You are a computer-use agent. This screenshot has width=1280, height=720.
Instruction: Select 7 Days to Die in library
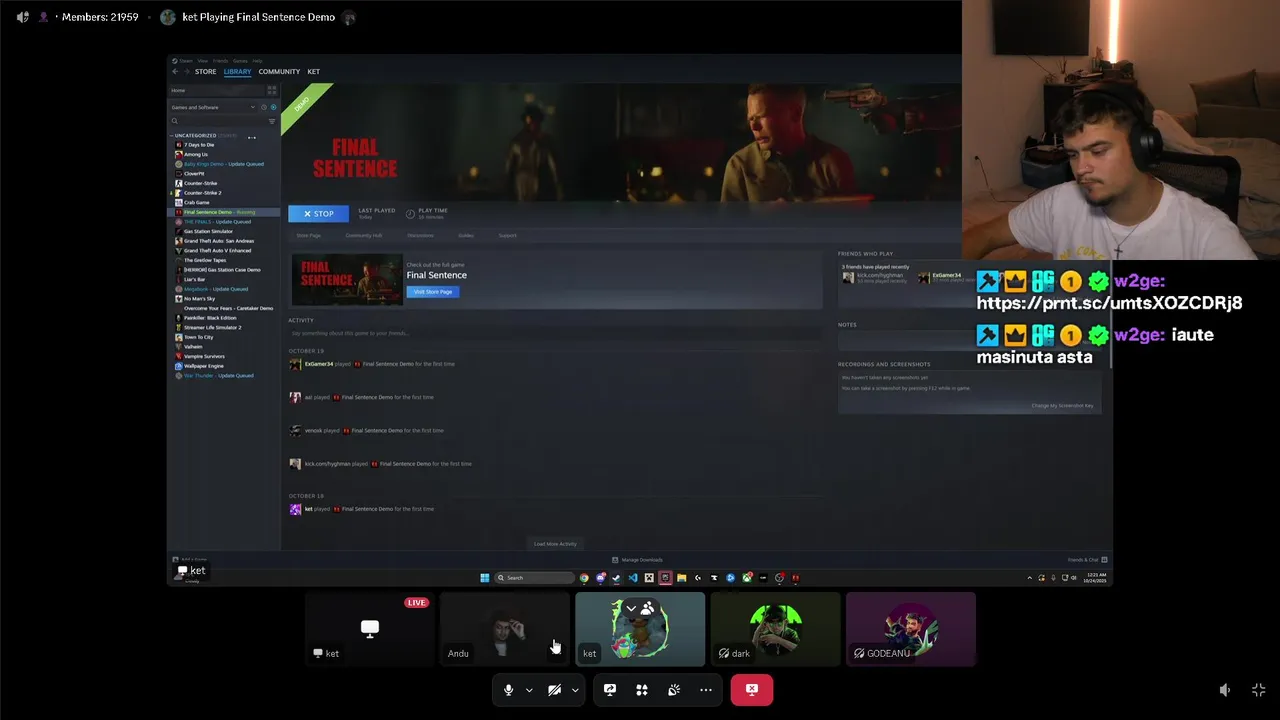coord(199,145)
